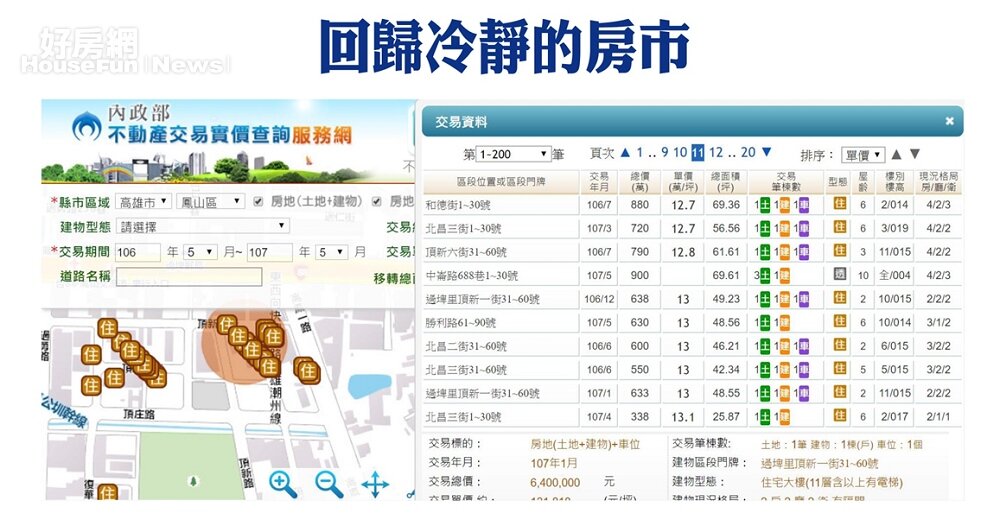This screenshot has width=1000, height=526.
Task: Open the 1~200 records range dropdown
Action: (x=513, y=154)
